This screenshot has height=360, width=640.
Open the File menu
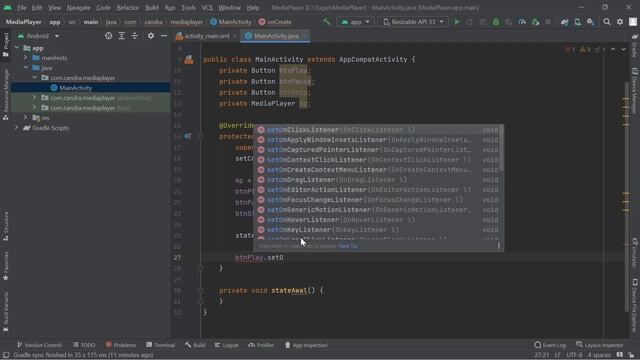click(22, 7)
